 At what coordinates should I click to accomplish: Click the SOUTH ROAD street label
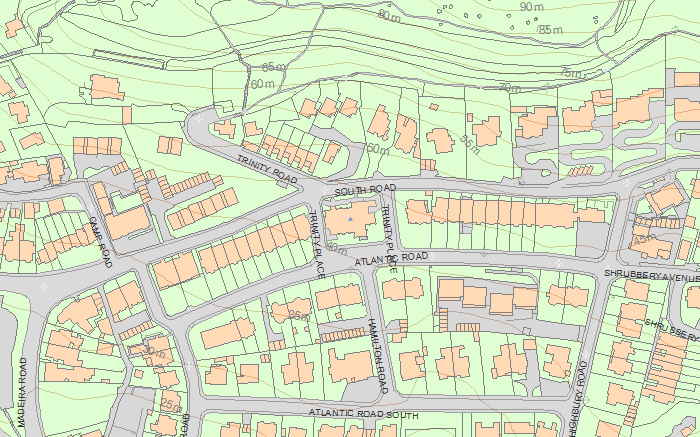pyautogui.click(x=365, y=190)
